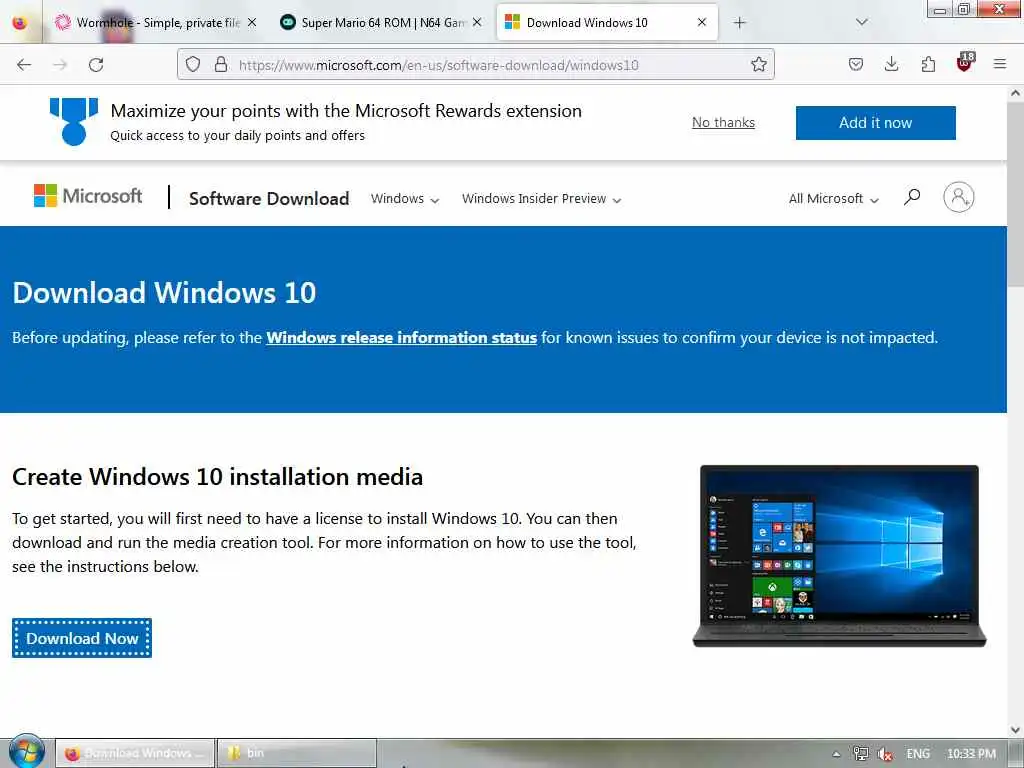1024x768 pixels.
Task: Select Firefox Download Windows taskbar button
Action: point(135,753)
